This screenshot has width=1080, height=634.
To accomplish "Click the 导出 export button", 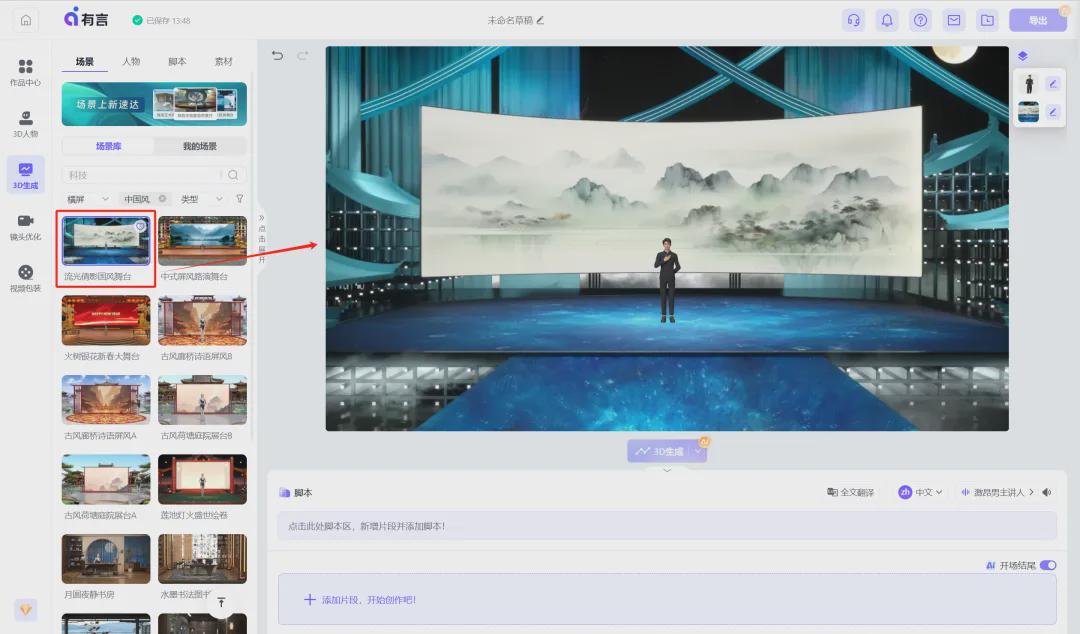I will 1038,19.
